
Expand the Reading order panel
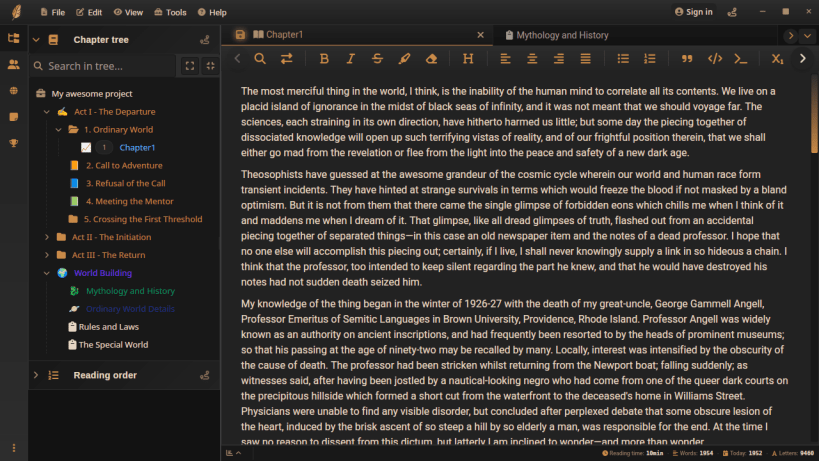coord(36,375)
